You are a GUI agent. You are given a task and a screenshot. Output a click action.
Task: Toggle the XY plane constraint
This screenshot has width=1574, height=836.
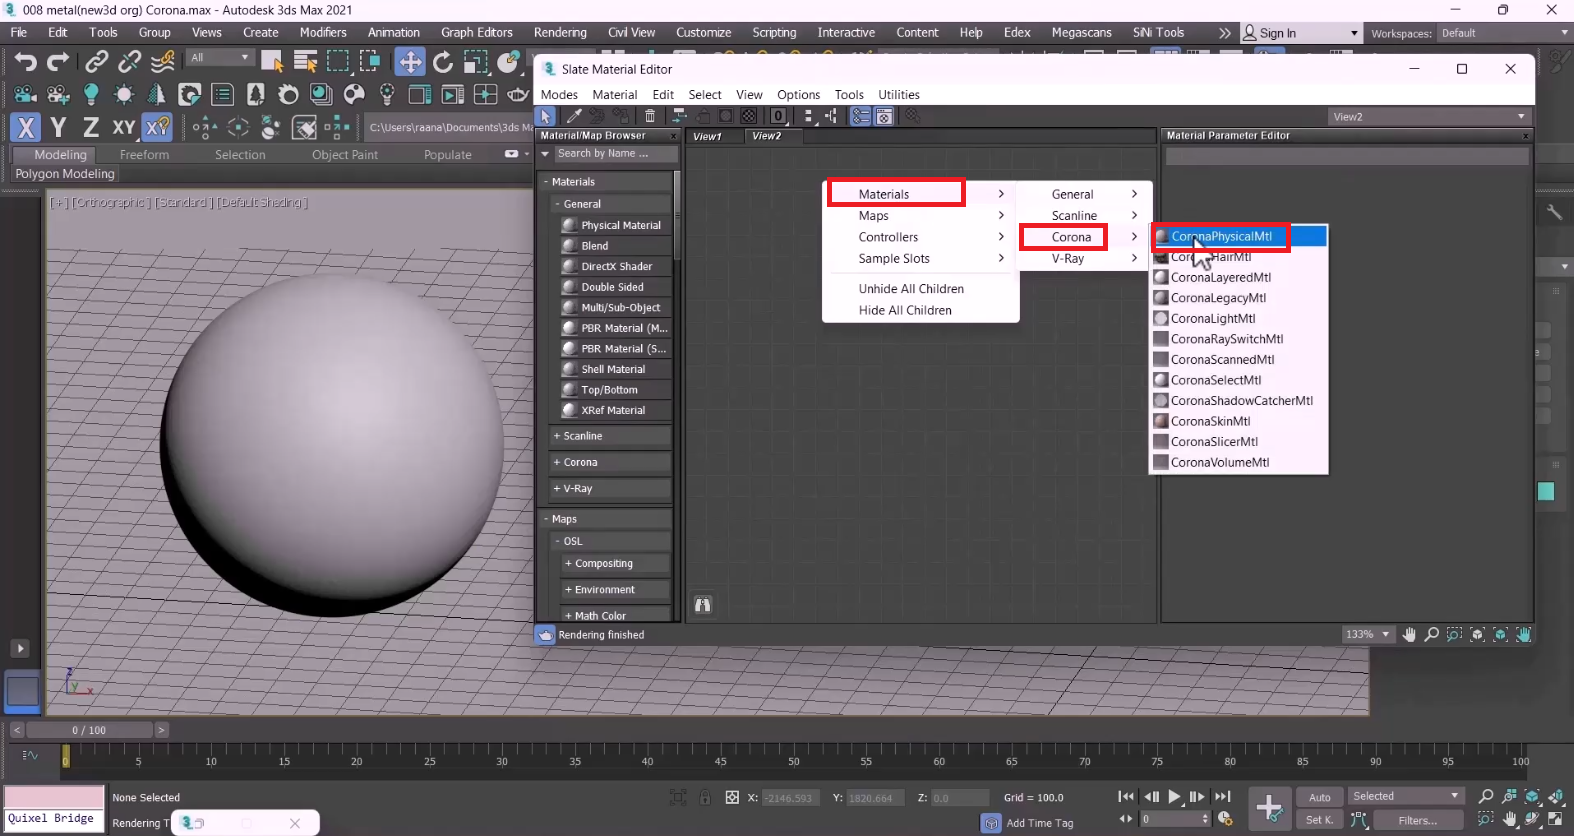124,127
